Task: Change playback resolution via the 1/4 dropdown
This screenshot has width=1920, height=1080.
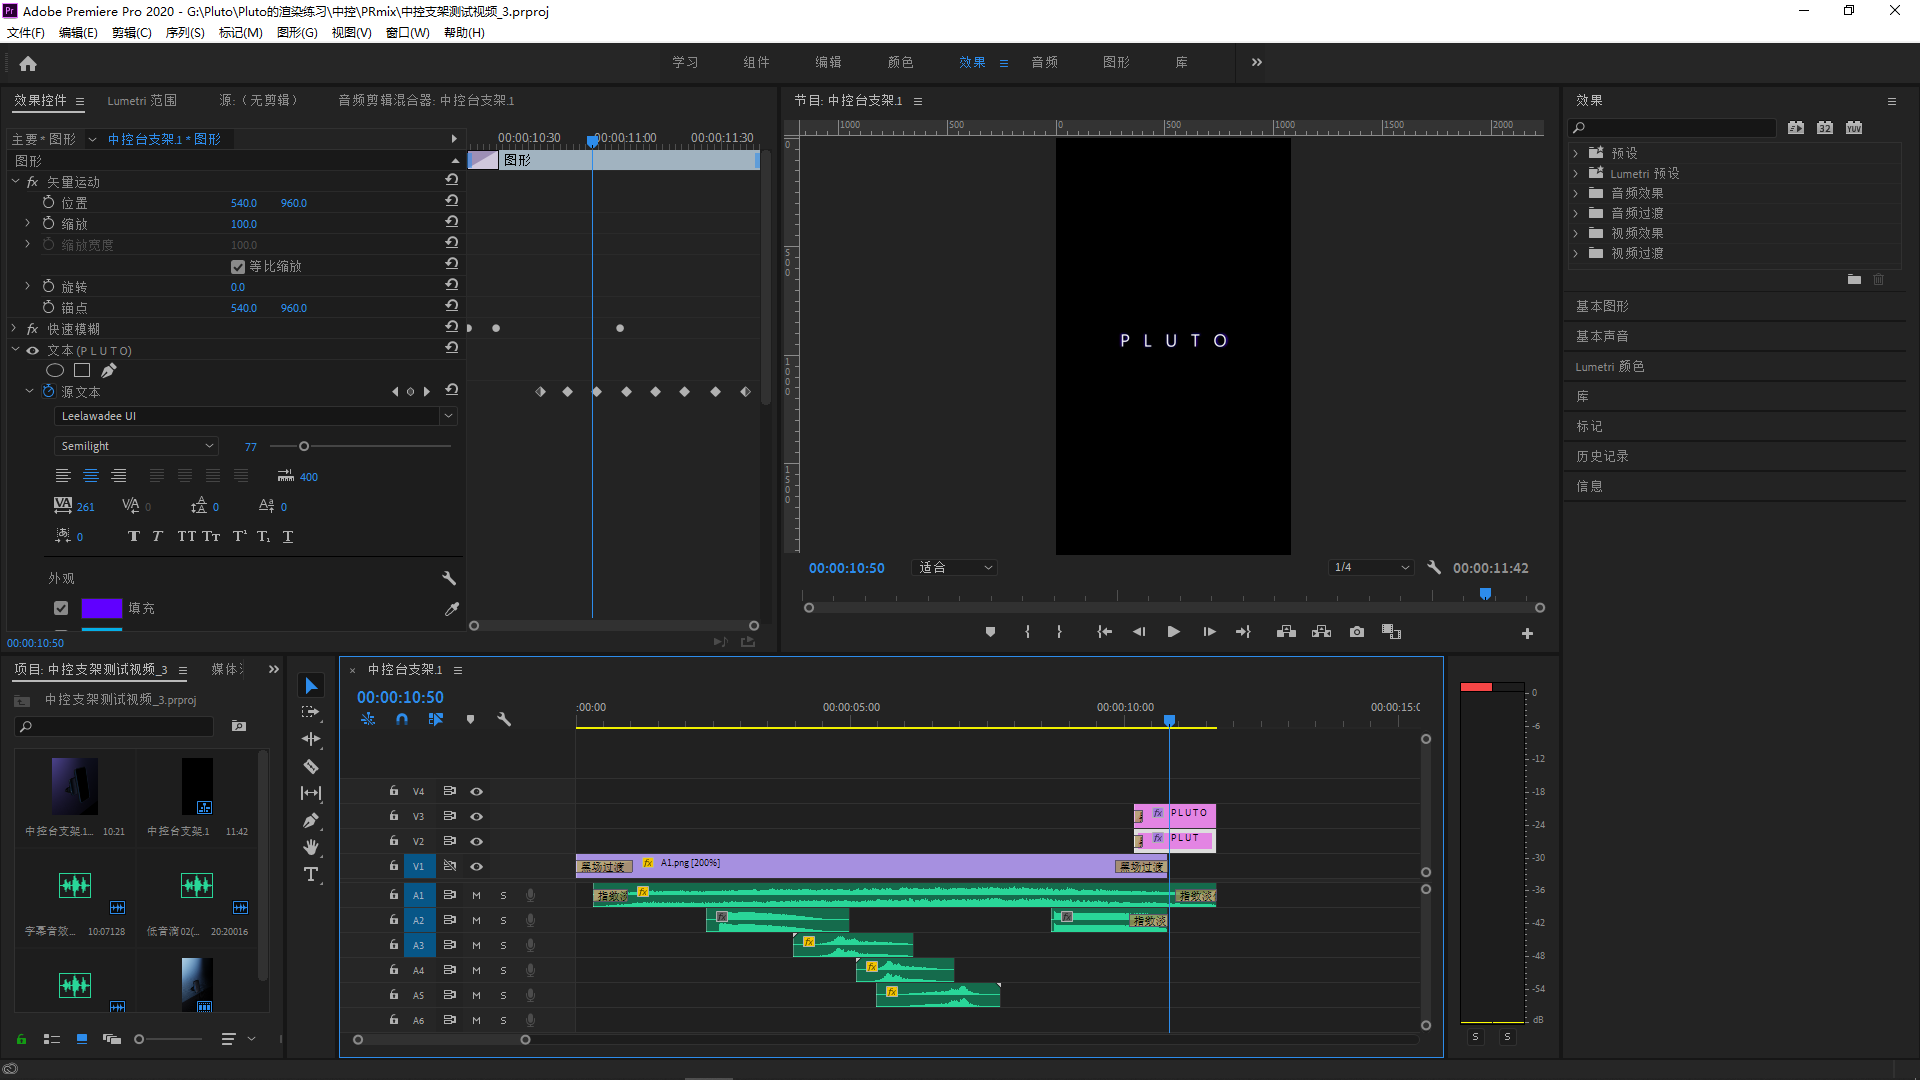Action: point(1371,567)
